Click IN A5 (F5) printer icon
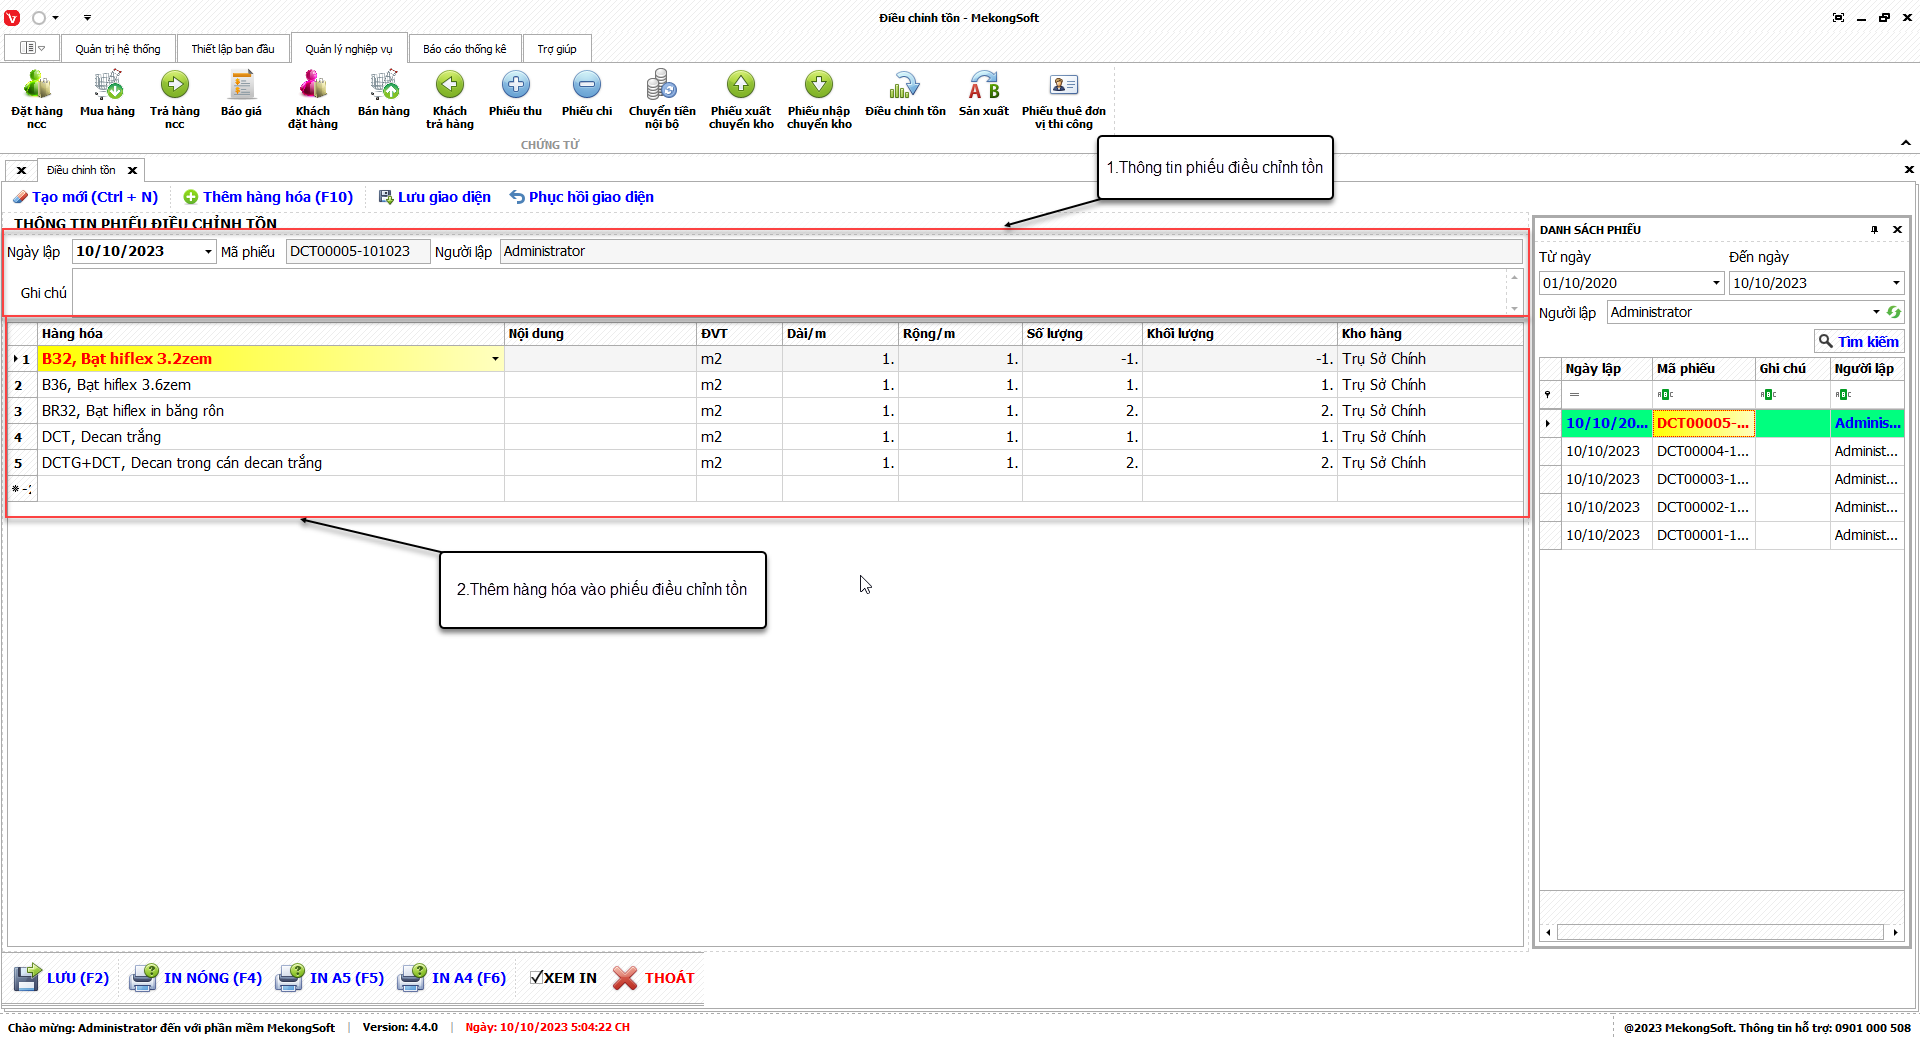 point(290,977)
